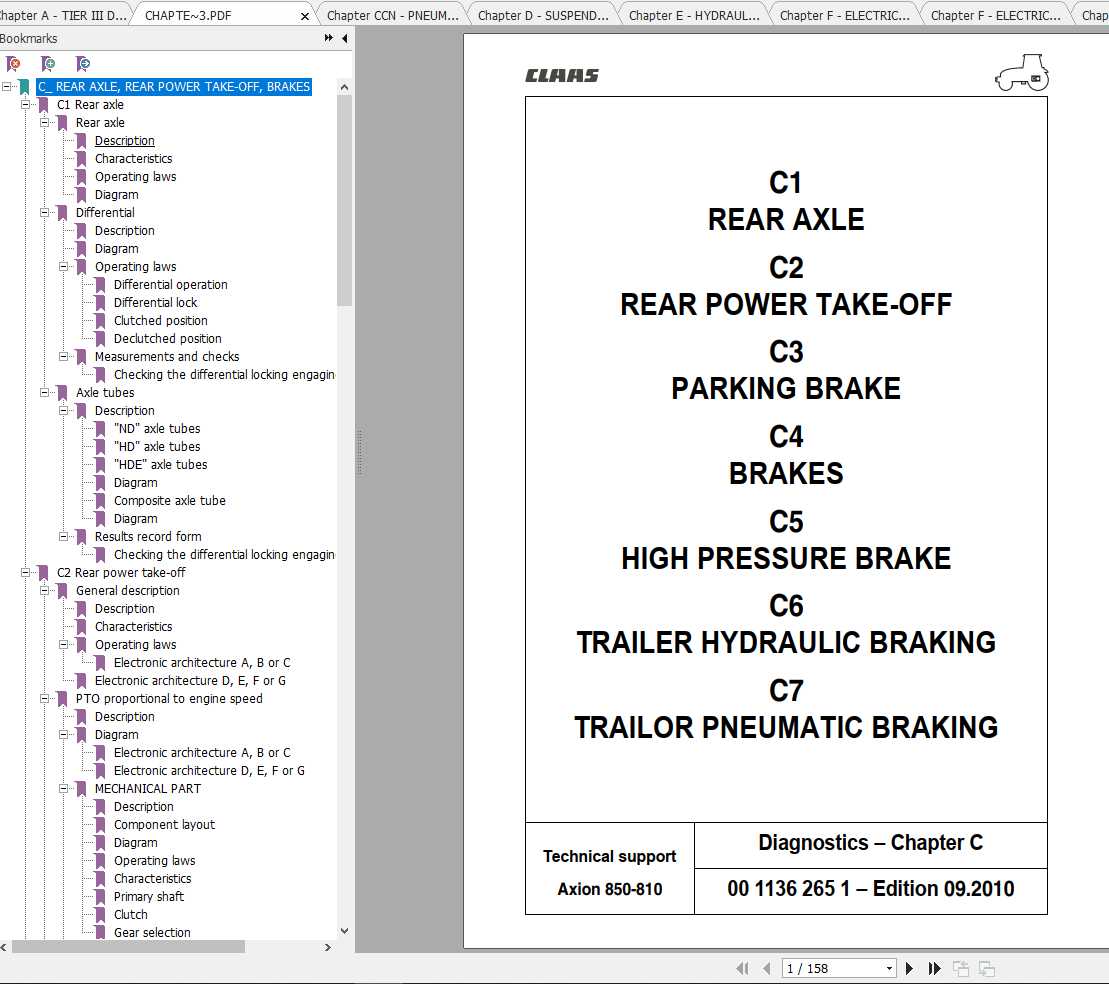Screen dimensions: 1109x984
Task: Collapse the Axle tubes bookmark node
Action: click(x=45, y=393)
